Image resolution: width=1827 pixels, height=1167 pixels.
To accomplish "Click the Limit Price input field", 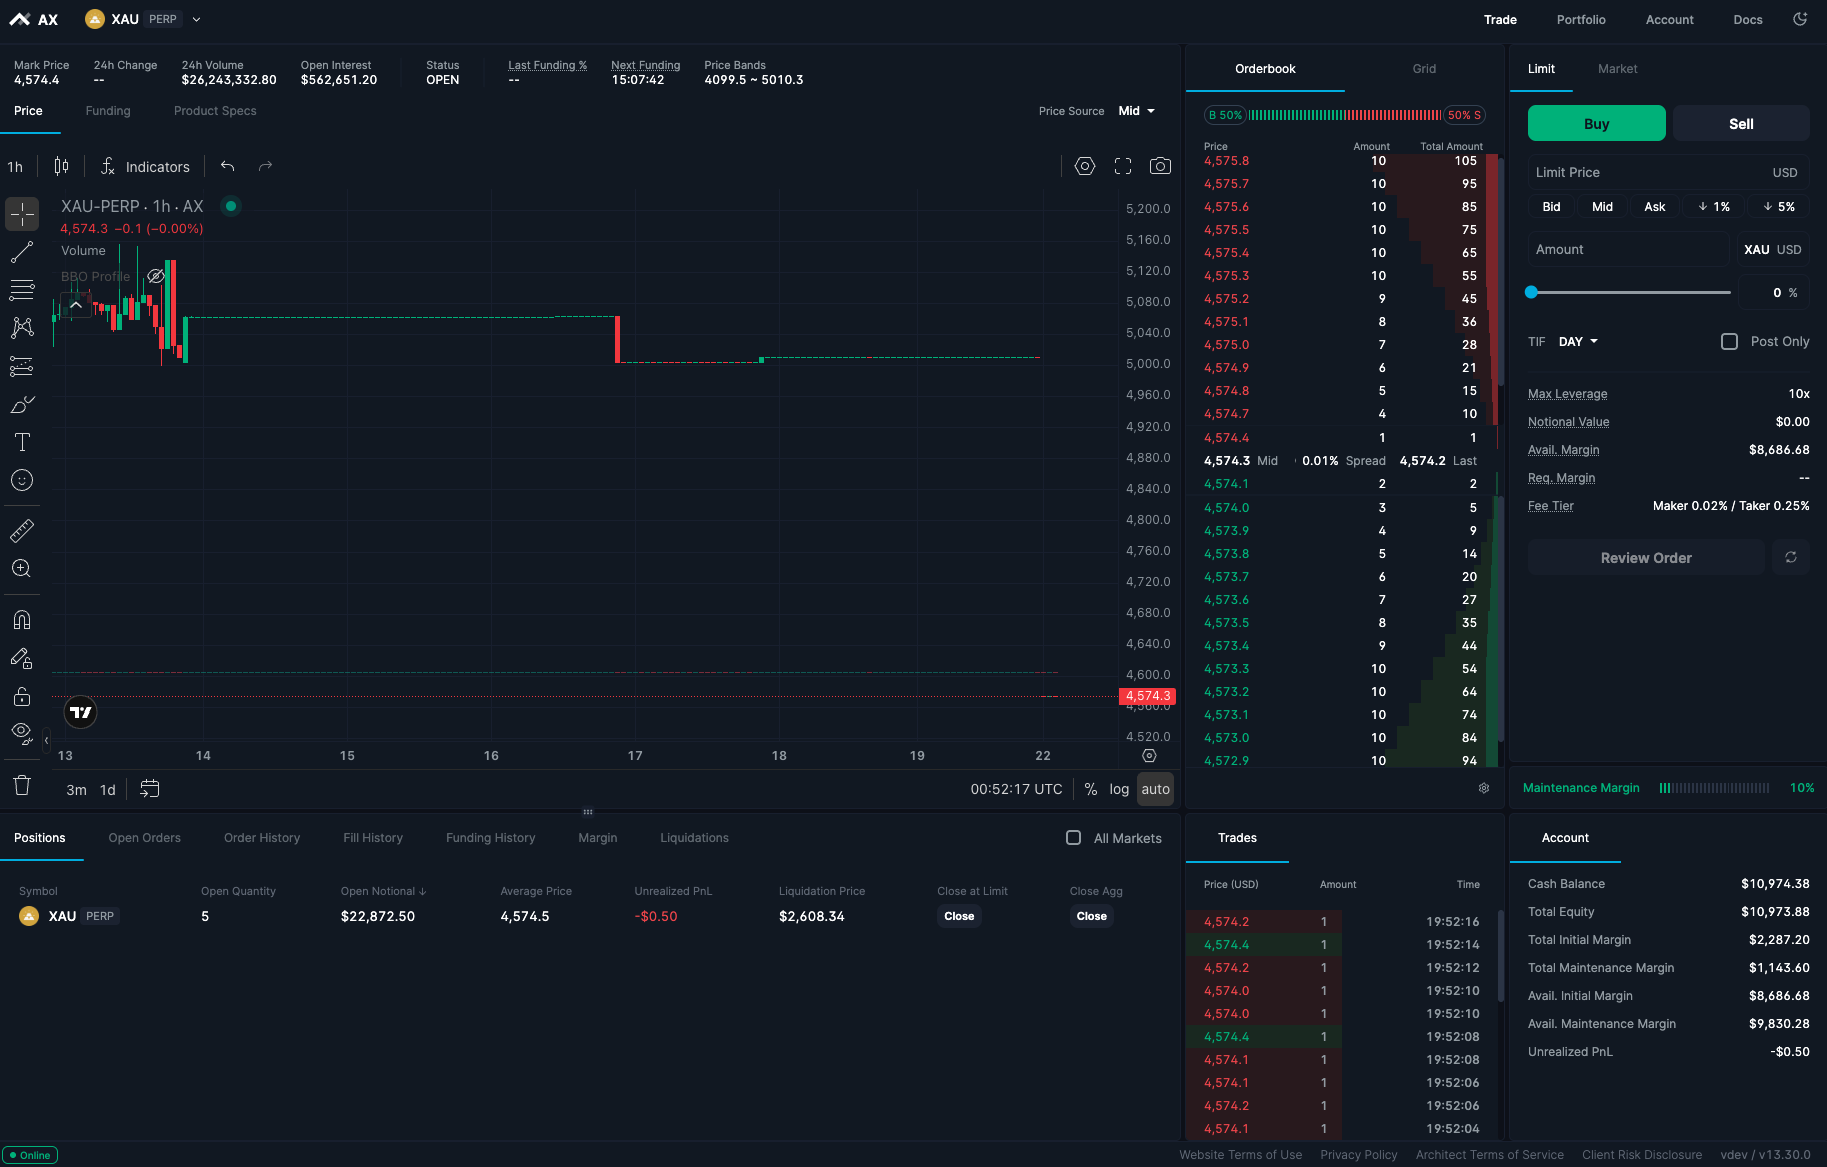I will pos(1668,172).
